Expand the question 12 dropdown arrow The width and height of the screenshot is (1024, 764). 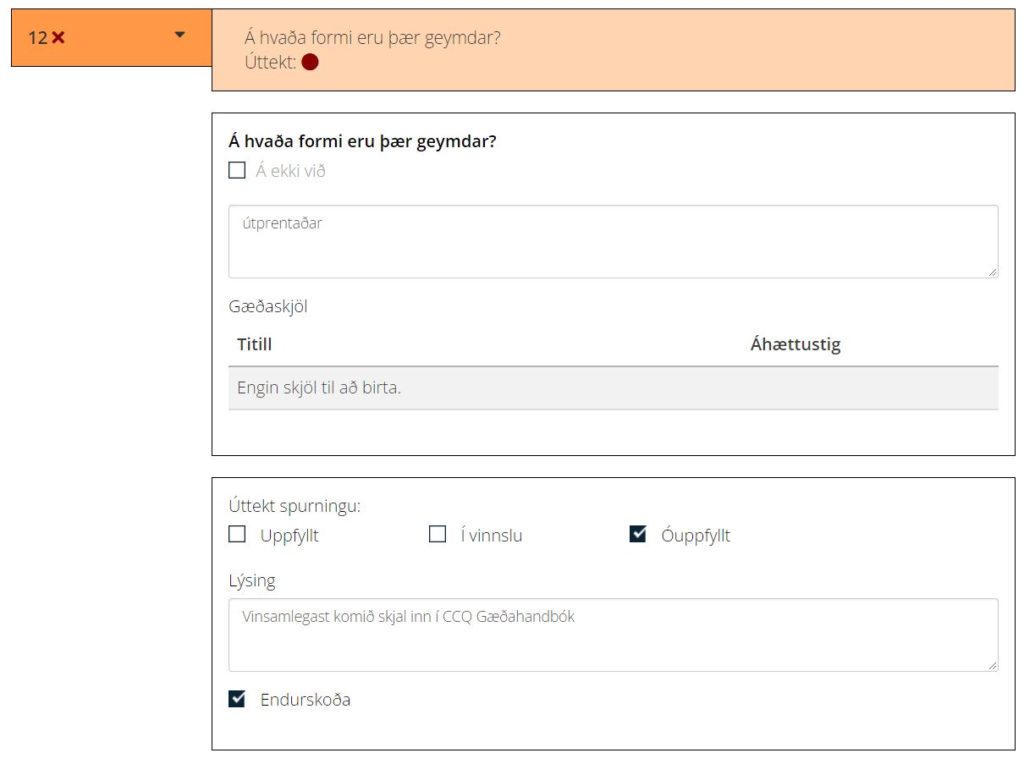tap(180, 35)
